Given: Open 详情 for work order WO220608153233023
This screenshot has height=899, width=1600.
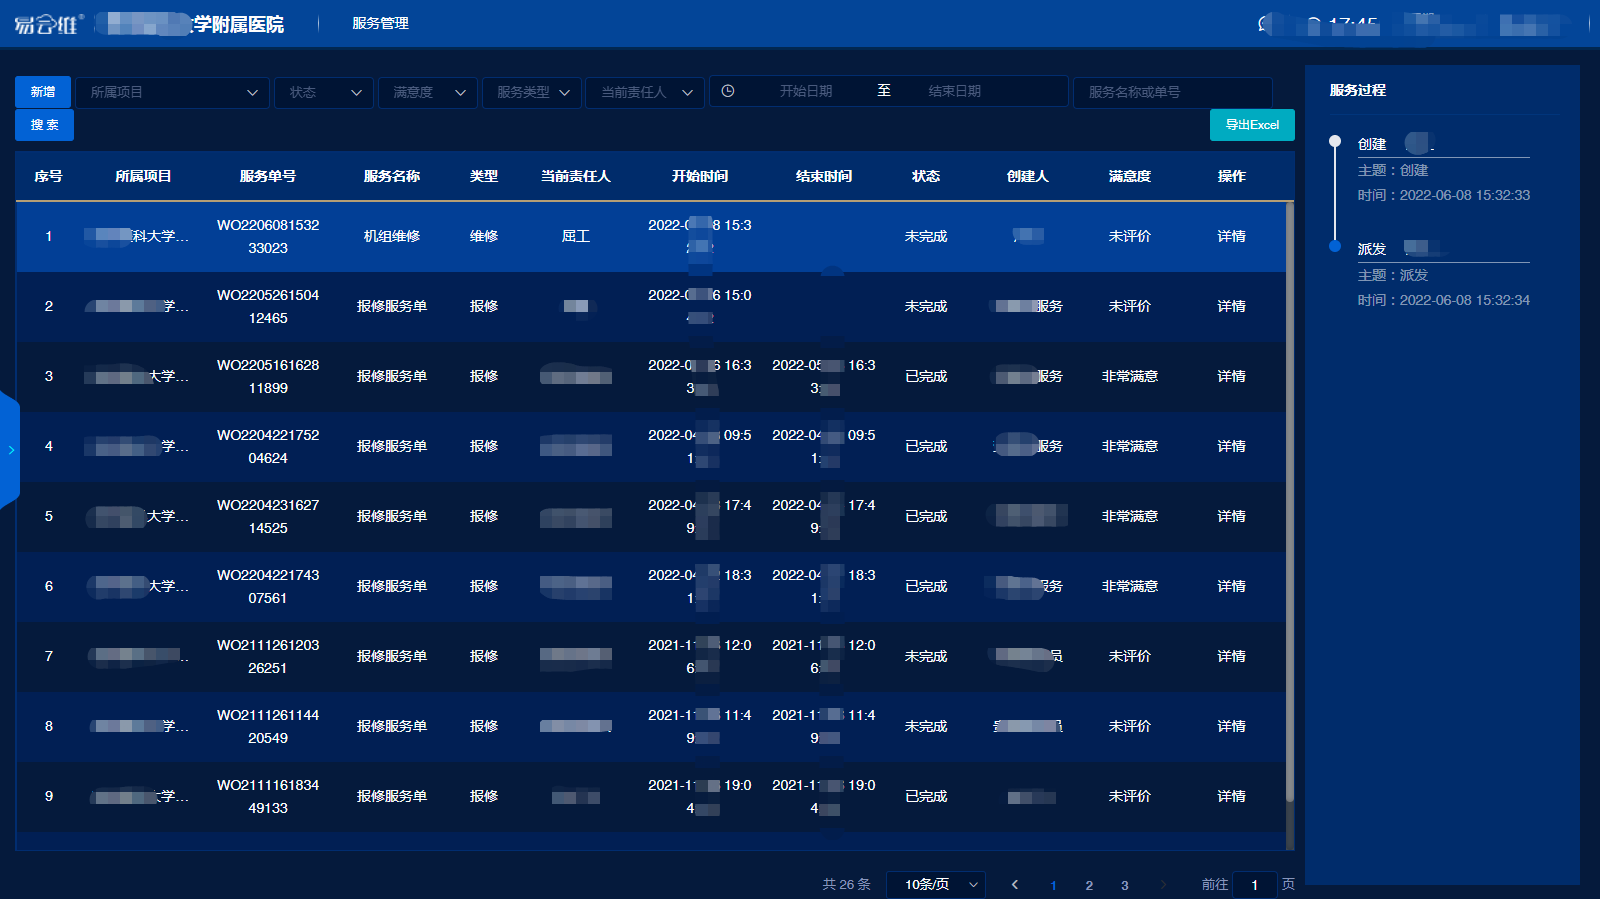Looking at the screenshot, I should tap(1231, 237).
